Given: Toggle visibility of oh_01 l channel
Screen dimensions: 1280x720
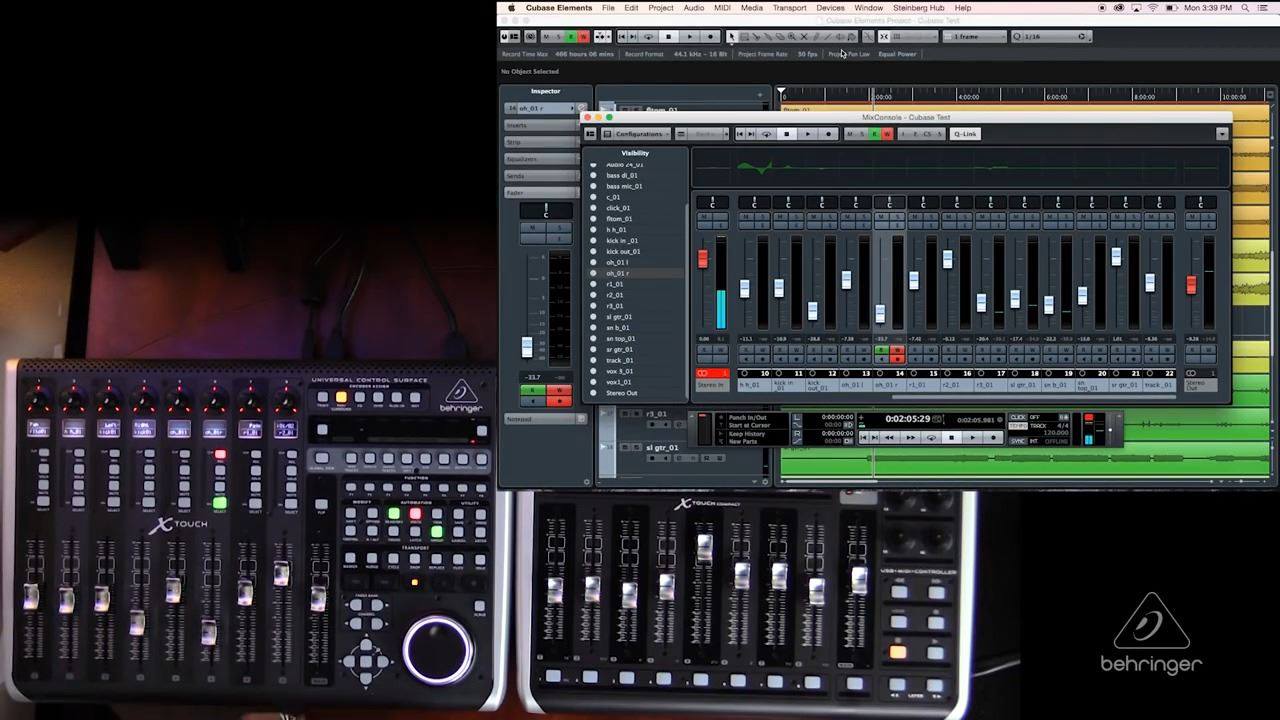Looking at the screenshot, I should click(593, 262).
